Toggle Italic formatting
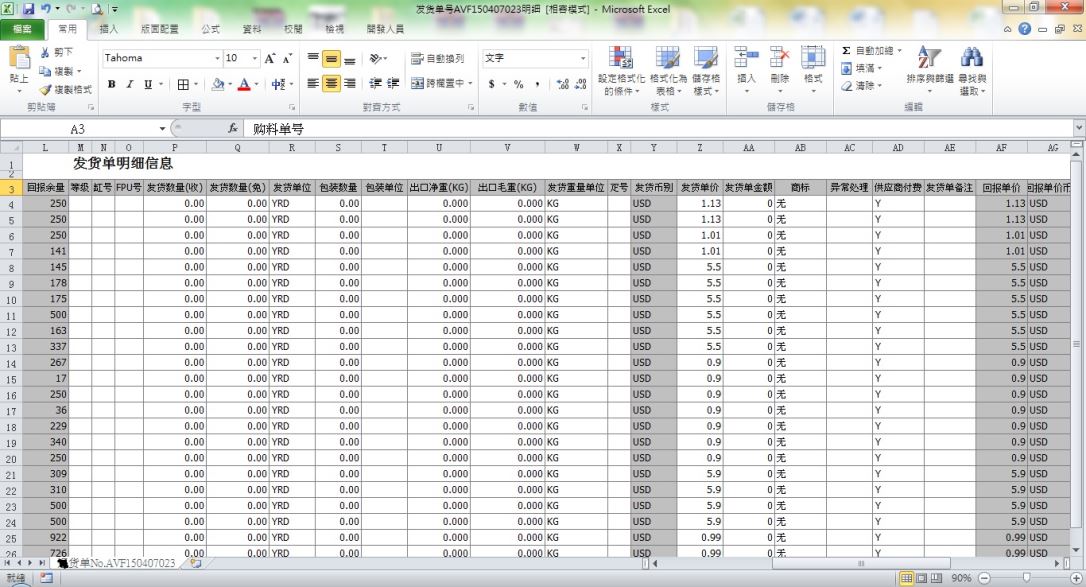This screenshot has width=1086, height=587. [x=130, y=84]
